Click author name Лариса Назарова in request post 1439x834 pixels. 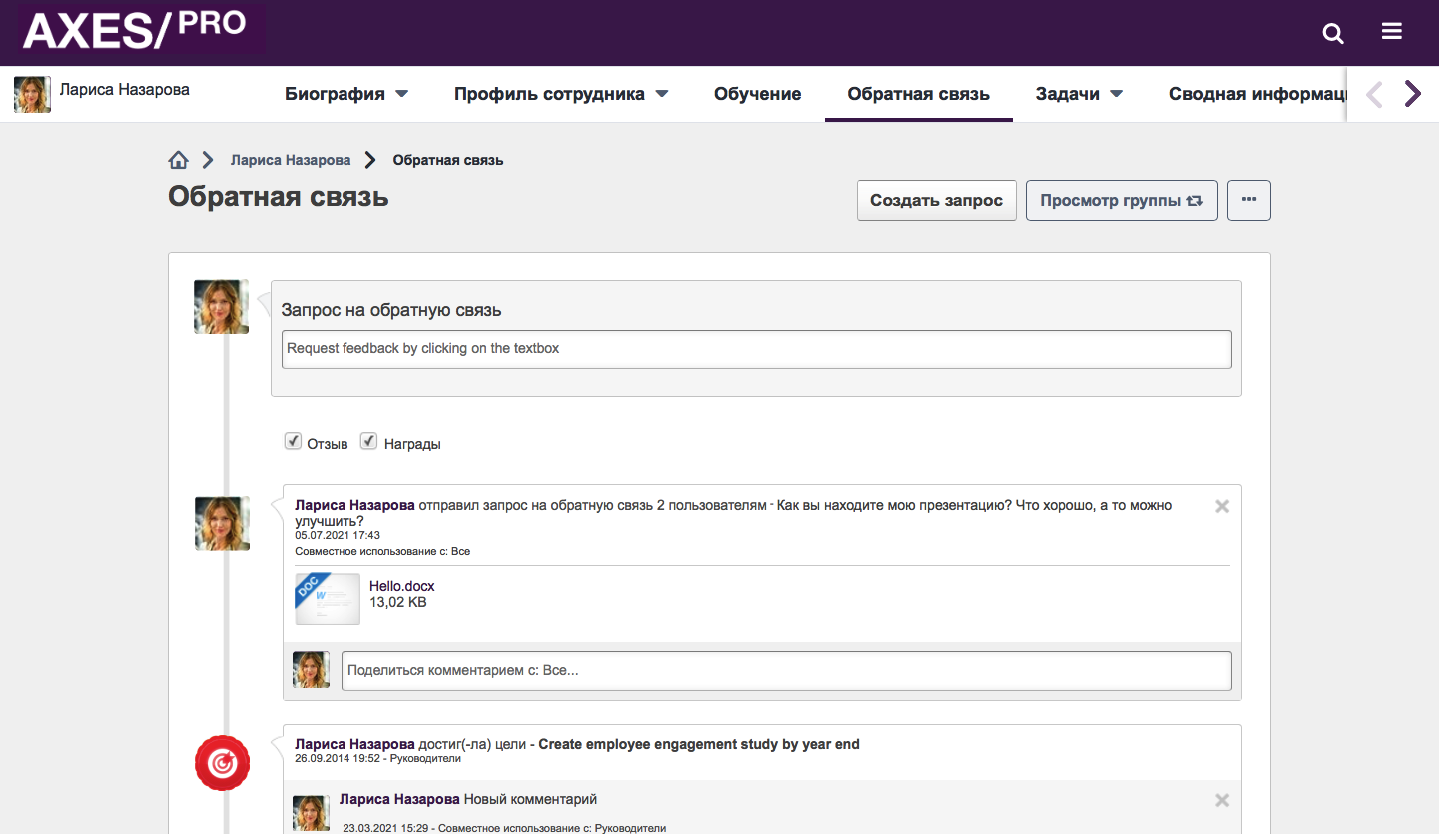point(355,505)
